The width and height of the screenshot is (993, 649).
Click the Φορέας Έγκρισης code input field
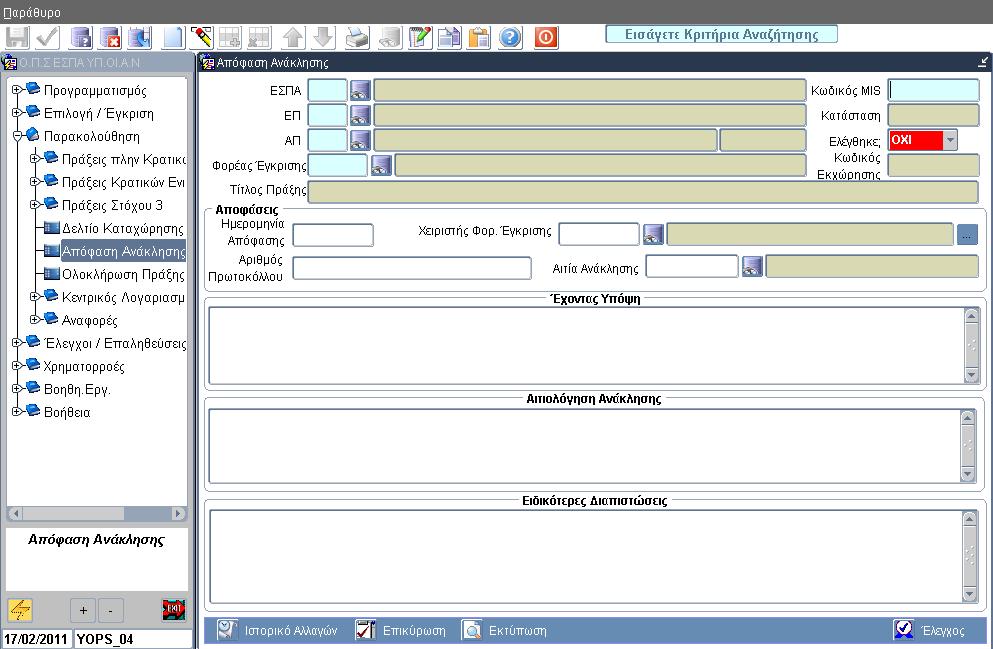[x=338, y=165]
